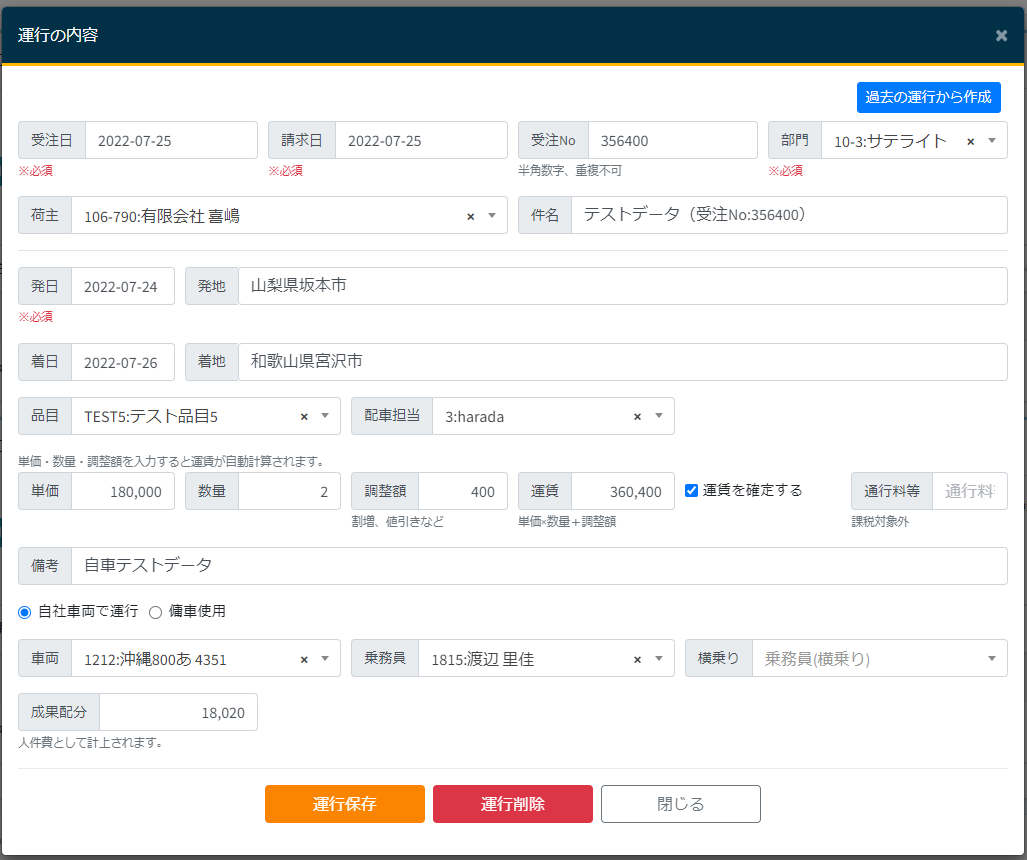This screenshot has width=1027, height=860.
Task: Click the 受注日 date input field
Action: pyautogui.click(x=170, y=140)
